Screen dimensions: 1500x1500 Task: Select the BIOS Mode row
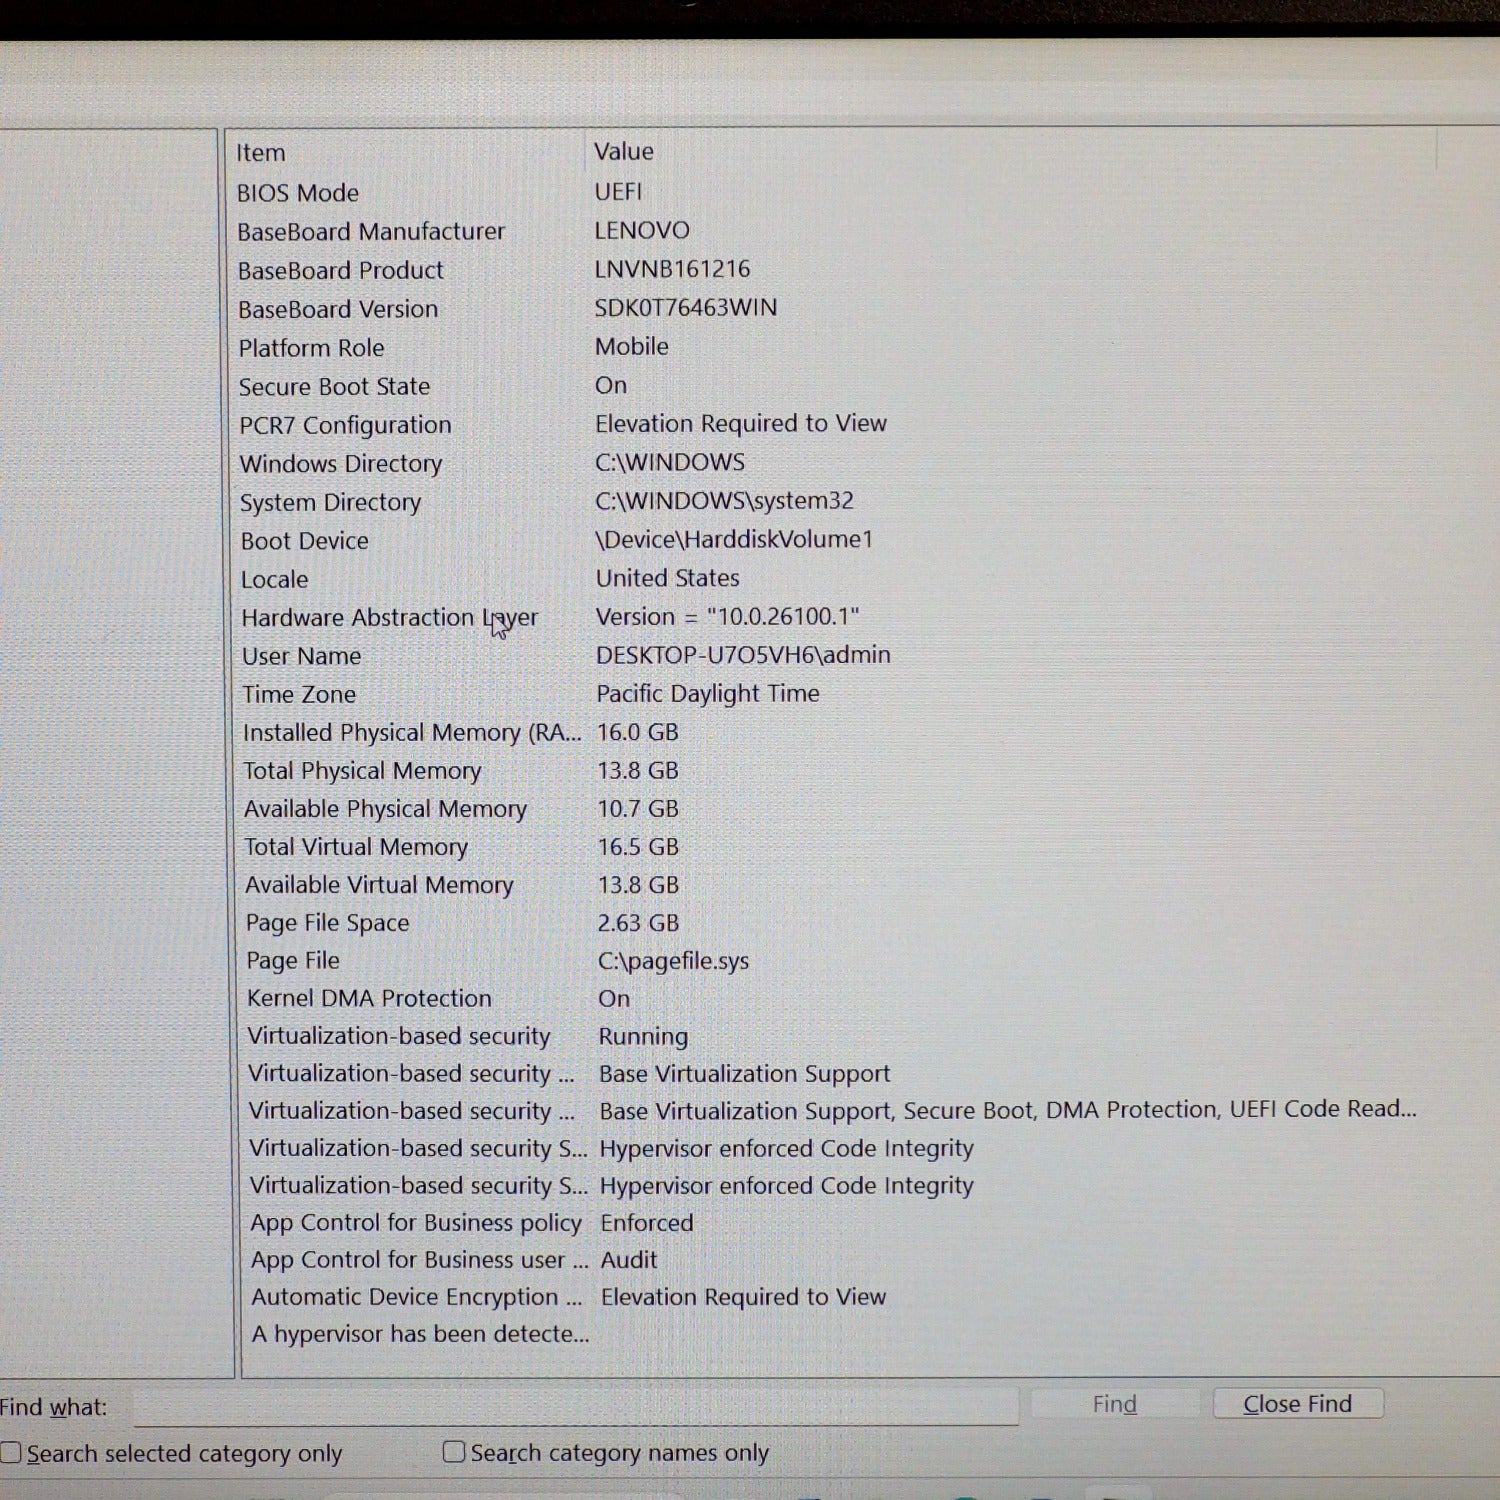click(298, 193)
